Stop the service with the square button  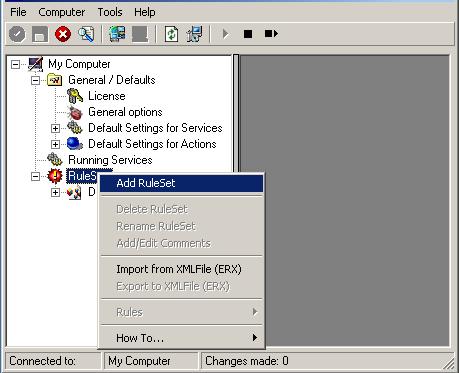[248, 34]
